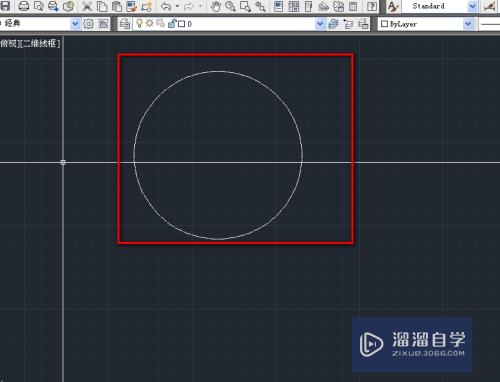The width and height of the screenshot is (500, 382).
Task: Click the 二维线框 visual style label
Action: pos(40,43)
